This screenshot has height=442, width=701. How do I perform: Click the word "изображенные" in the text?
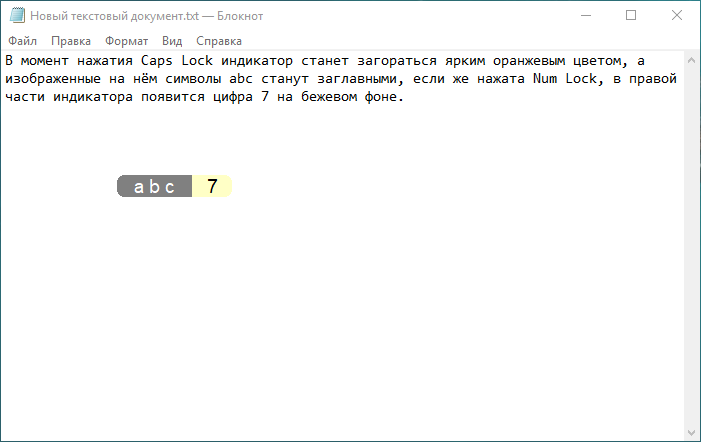coord(53,79)
